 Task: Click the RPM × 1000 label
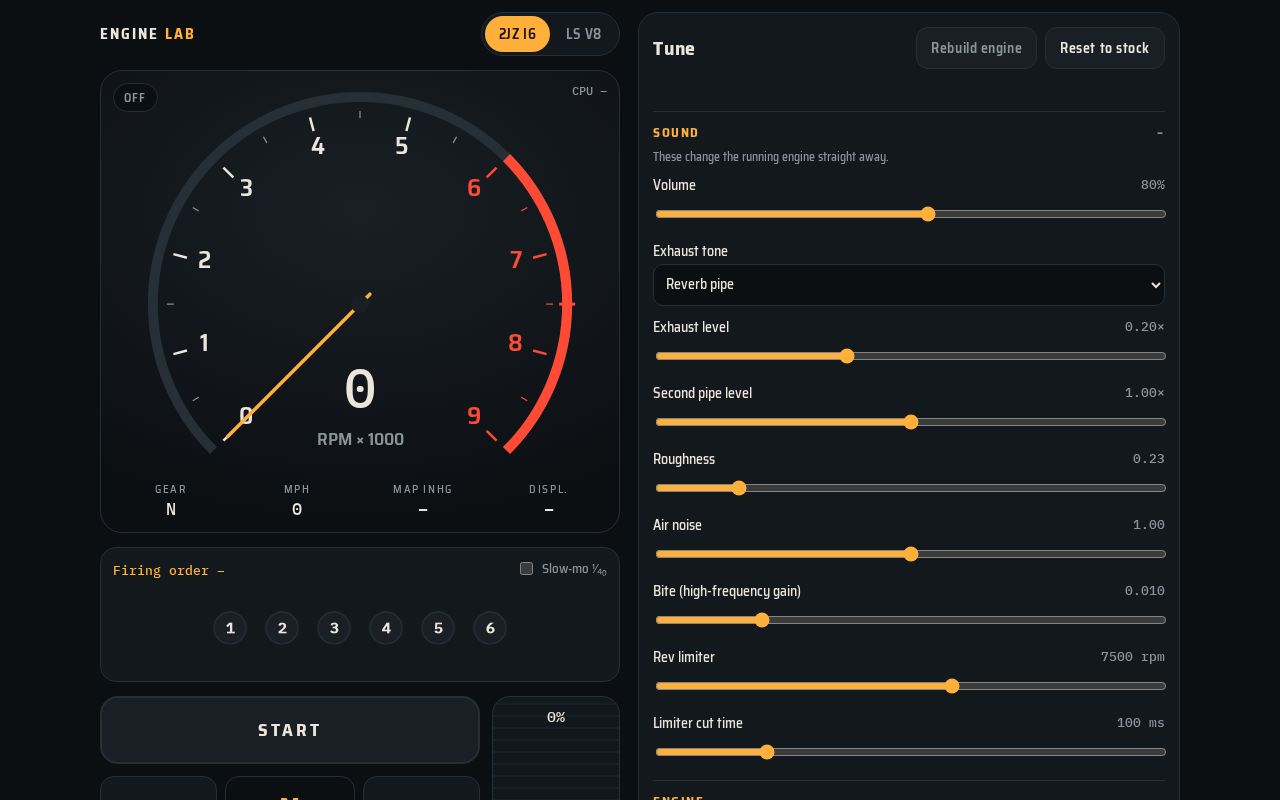tap(360, 439)
